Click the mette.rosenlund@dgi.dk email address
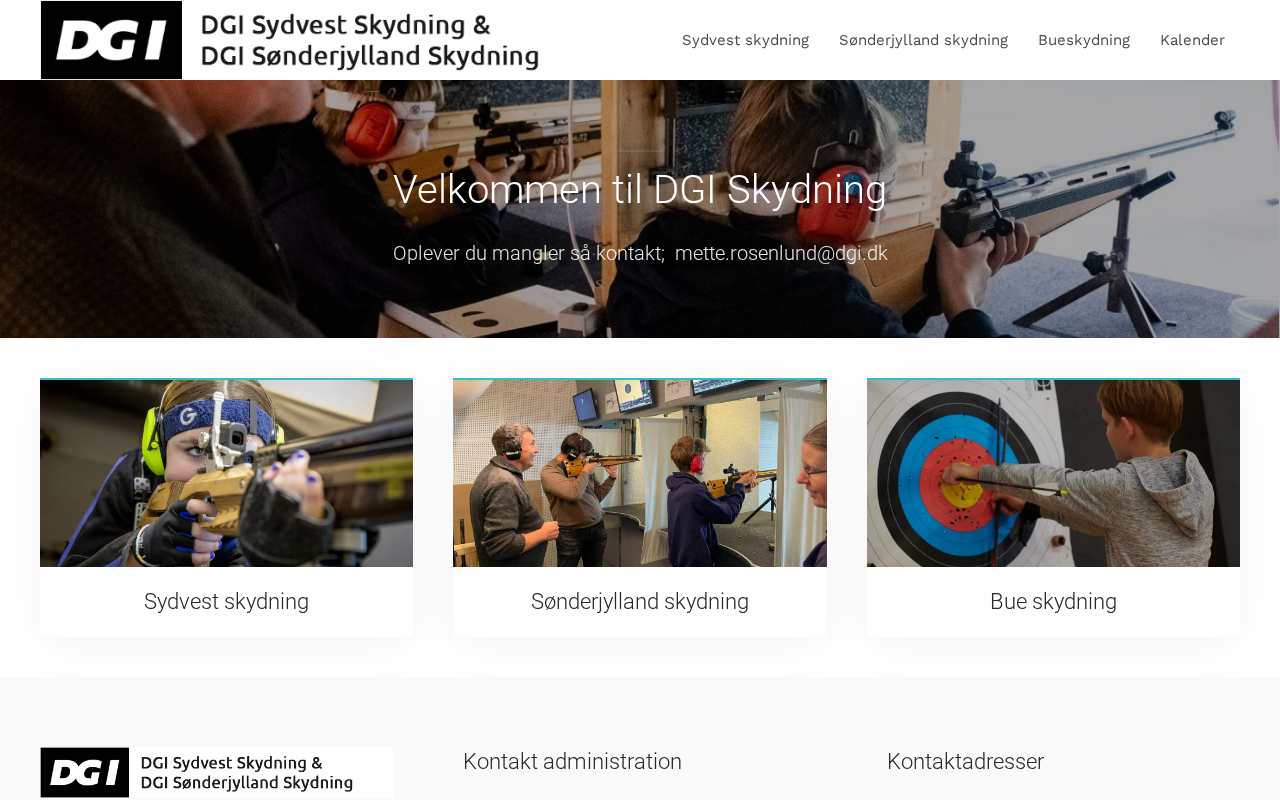The height and width of the screenshot is (800, 1280). tap(781, 253)
